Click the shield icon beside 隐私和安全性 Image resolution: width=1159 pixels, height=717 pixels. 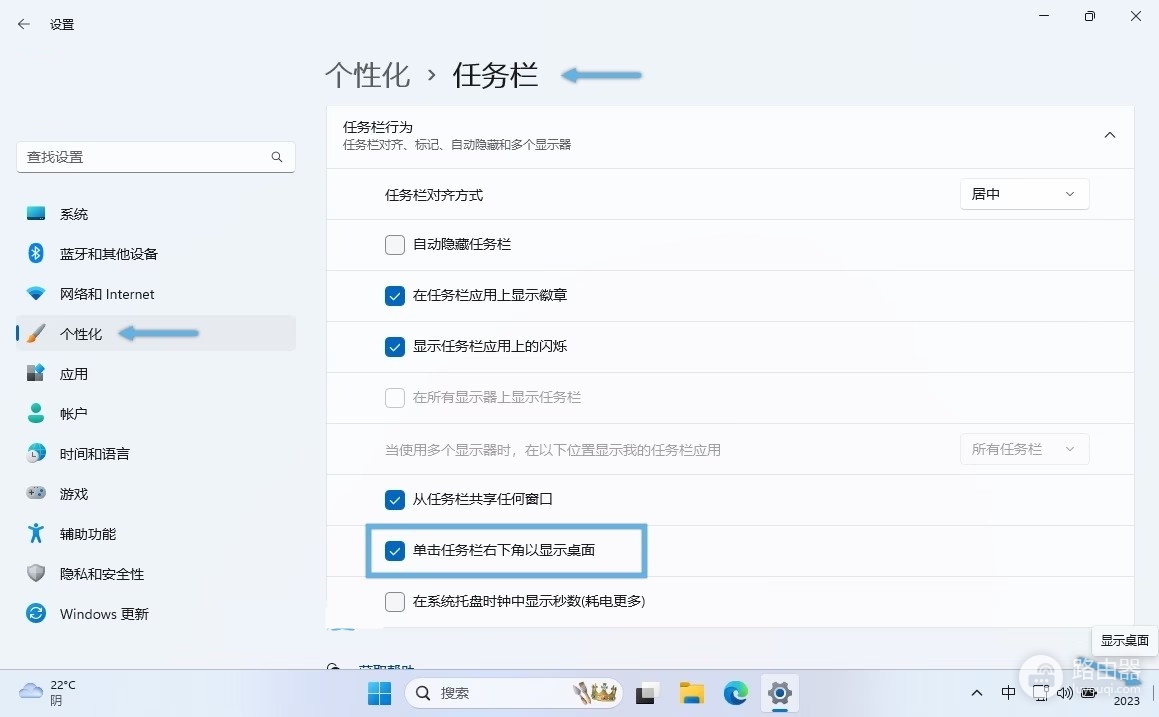click(35, 574)
